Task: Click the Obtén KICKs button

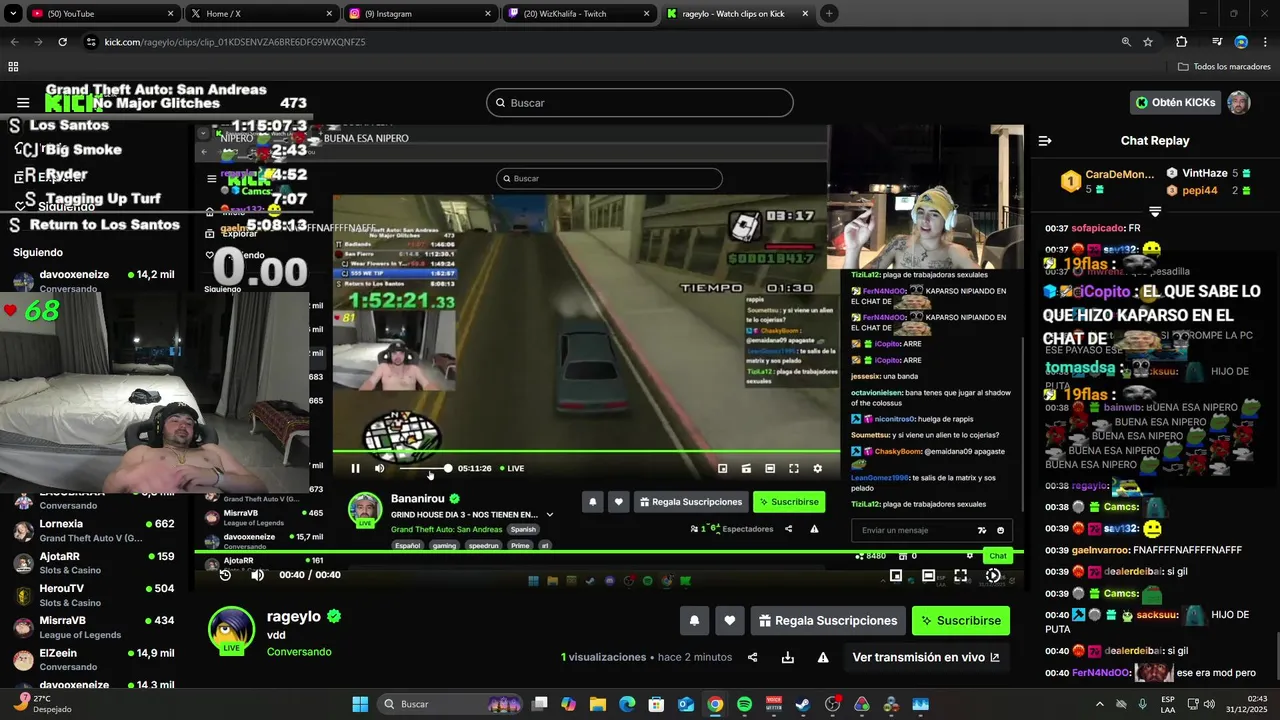Action: (1175, 102)
